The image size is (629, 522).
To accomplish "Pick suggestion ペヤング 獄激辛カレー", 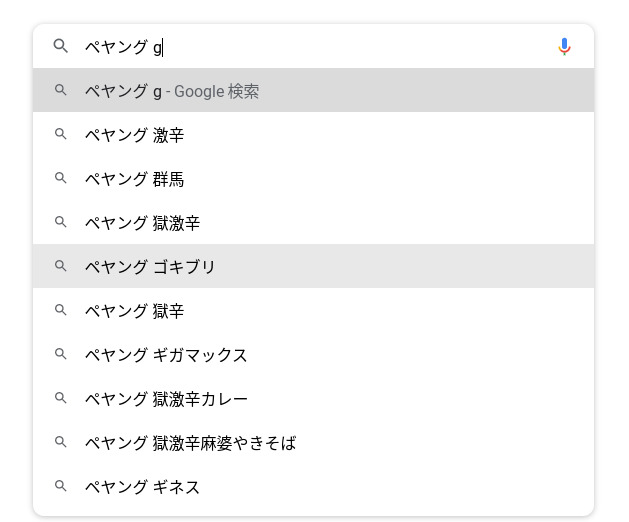I will pos(166,399).
